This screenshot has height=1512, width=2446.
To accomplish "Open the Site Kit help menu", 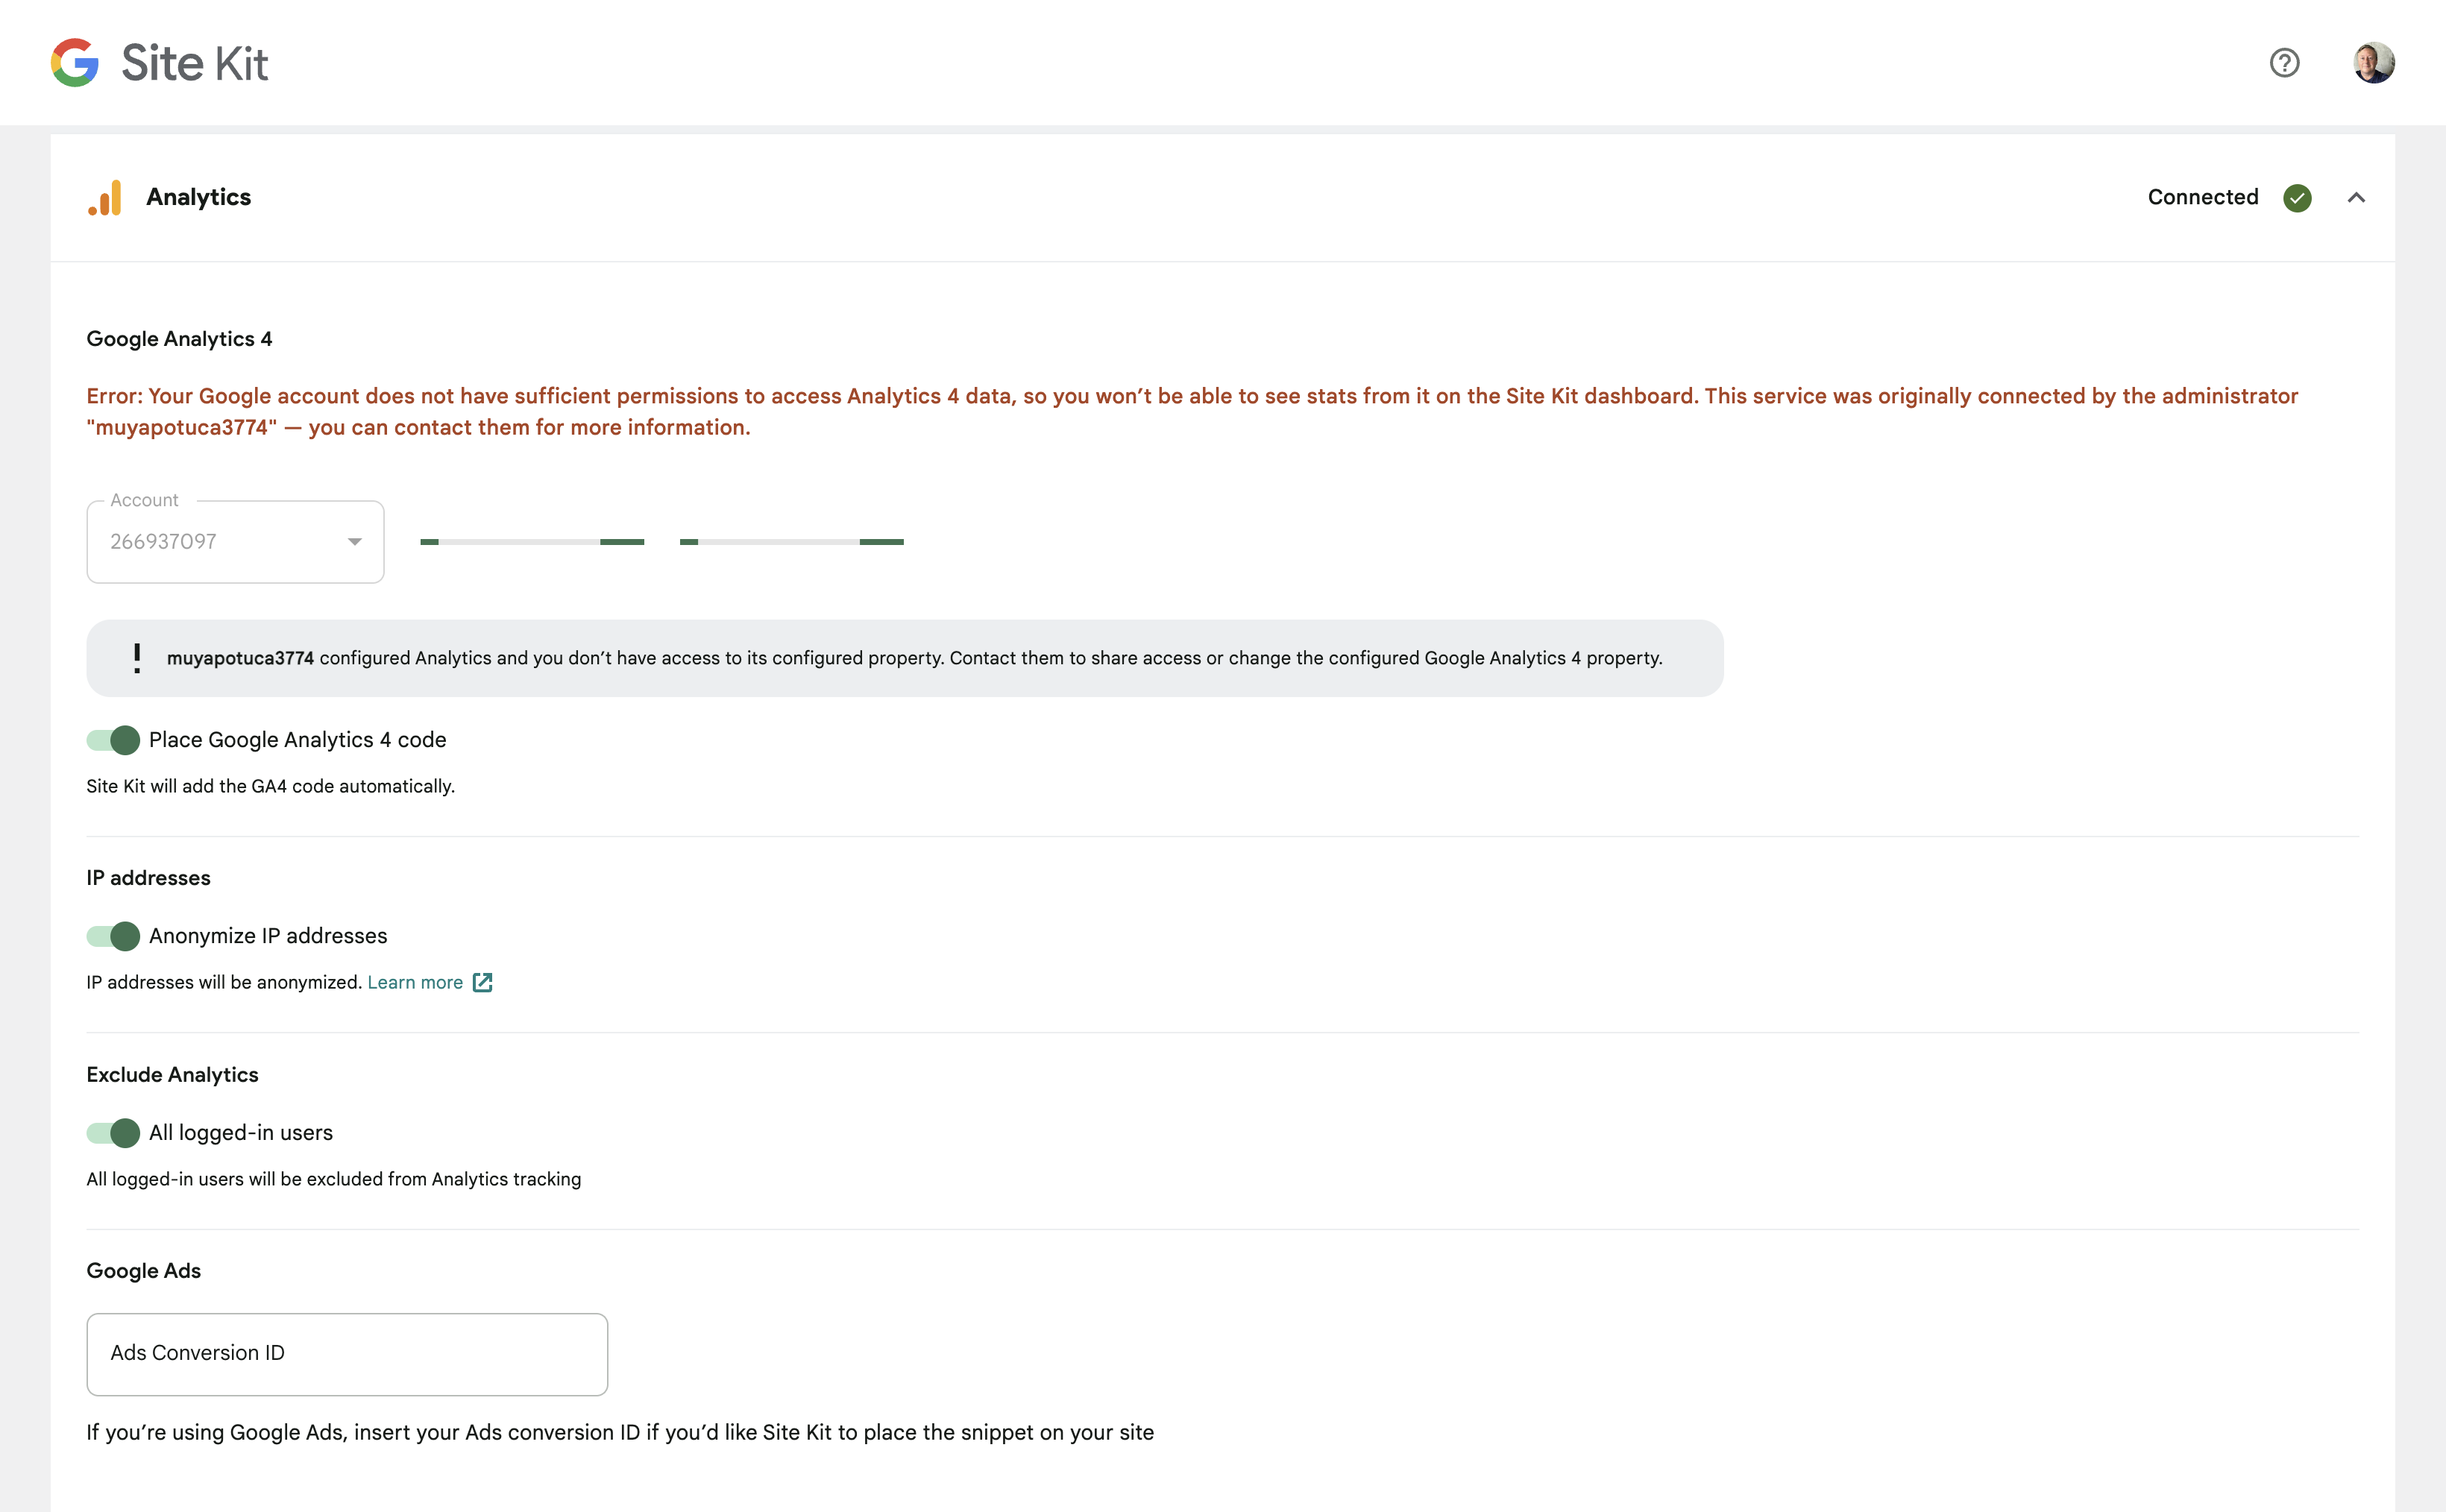I will (2284, 62).
